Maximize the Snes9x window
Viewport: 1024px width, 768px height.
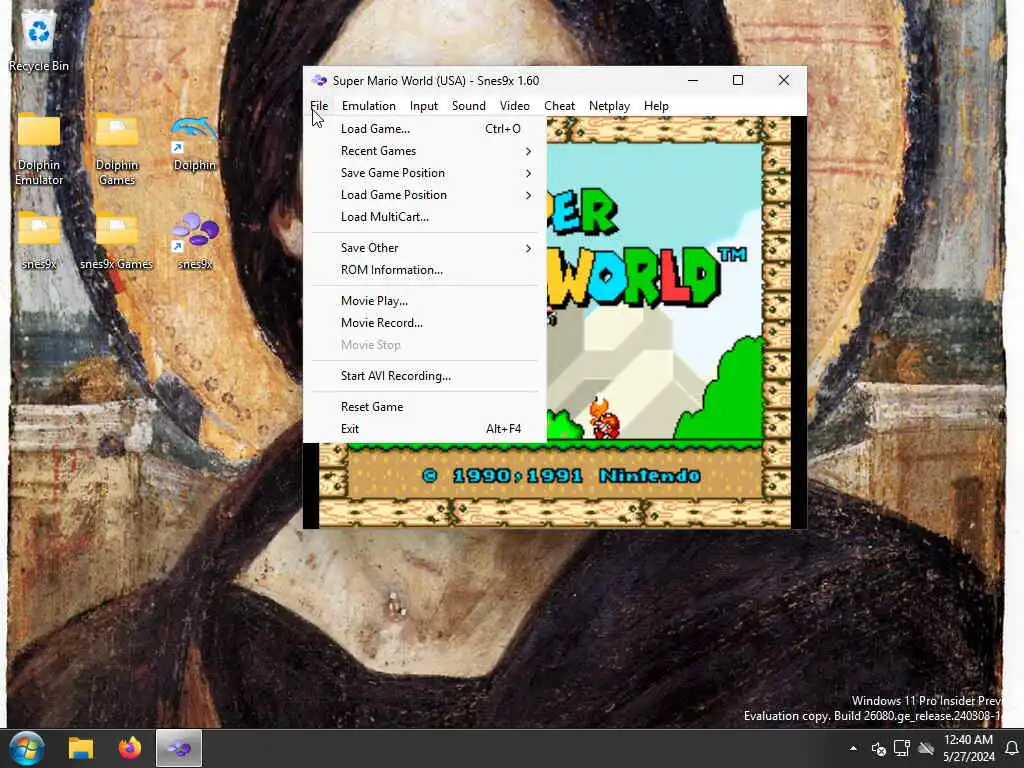pyautogui.click(x=738, y=80)
